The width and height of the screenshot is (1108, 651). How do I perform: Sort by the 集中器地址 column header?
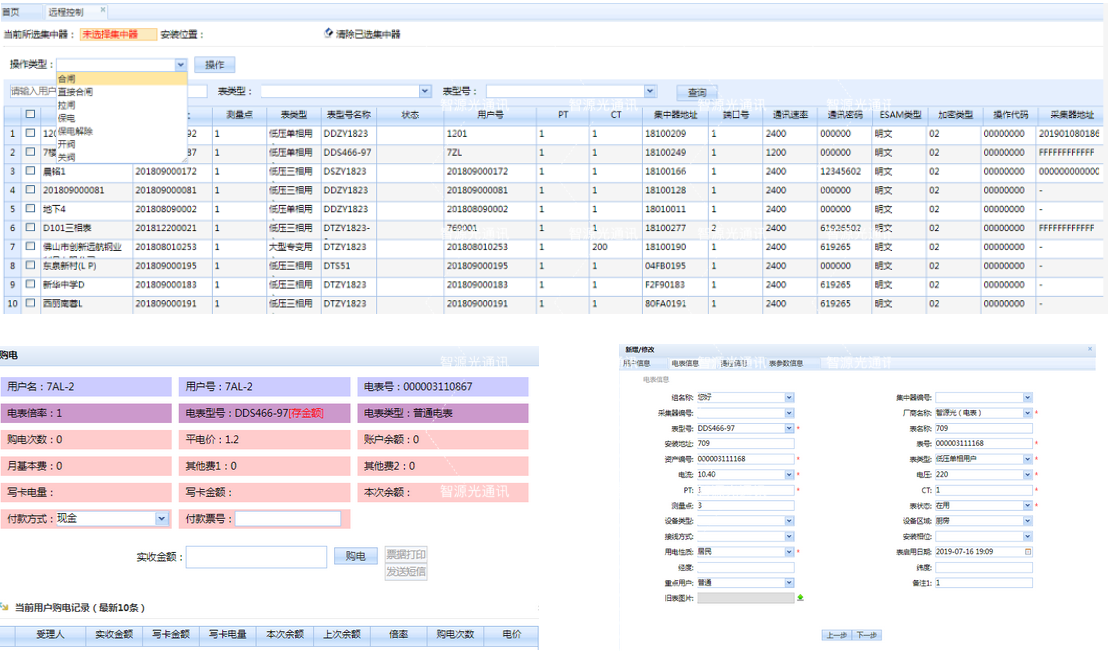click(675, 115)
